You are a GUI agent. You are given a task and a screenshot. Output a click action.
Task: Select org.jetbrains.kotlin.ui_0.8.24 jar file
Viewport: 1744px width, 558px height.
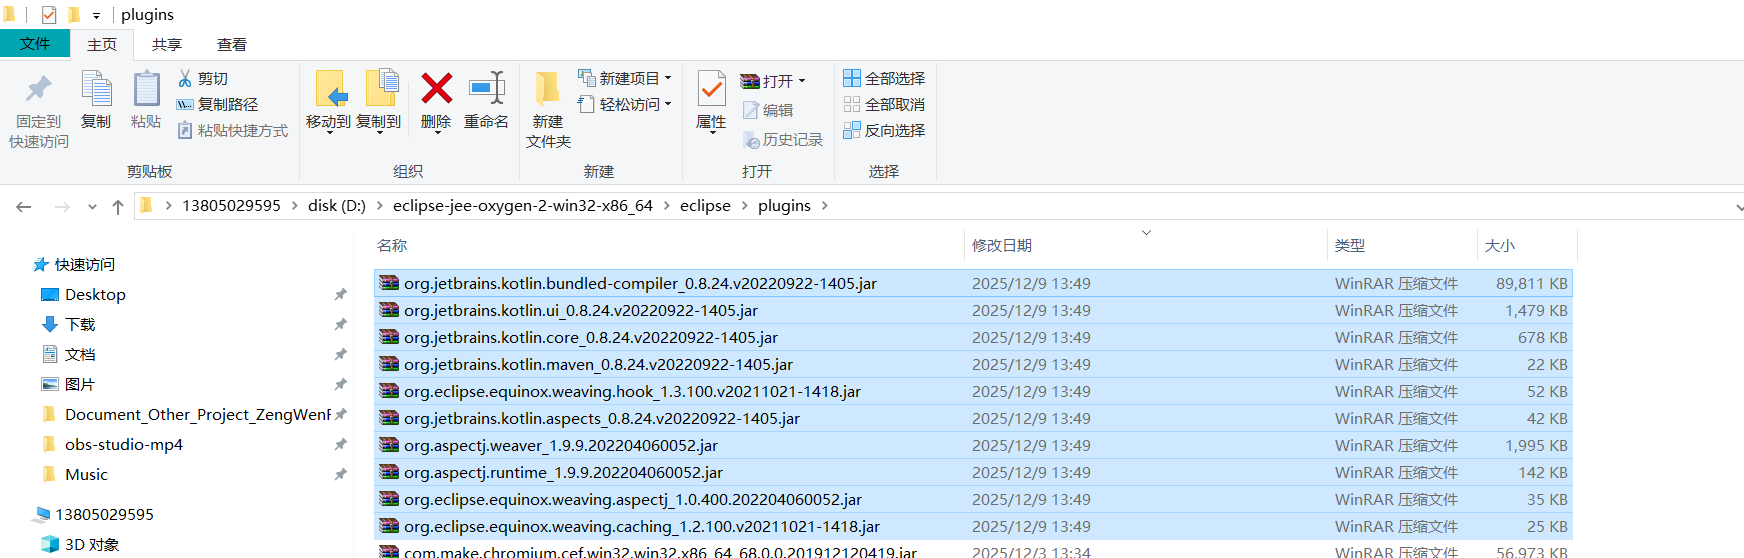973,310
